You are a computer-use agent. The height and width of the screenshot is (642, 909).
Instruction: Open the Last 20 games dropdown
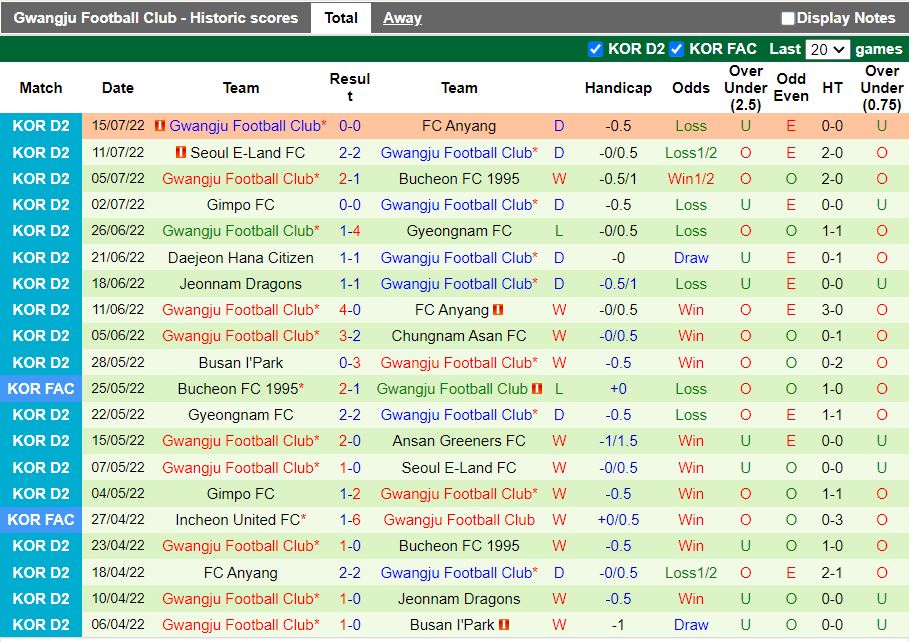(x=827, y=48)
